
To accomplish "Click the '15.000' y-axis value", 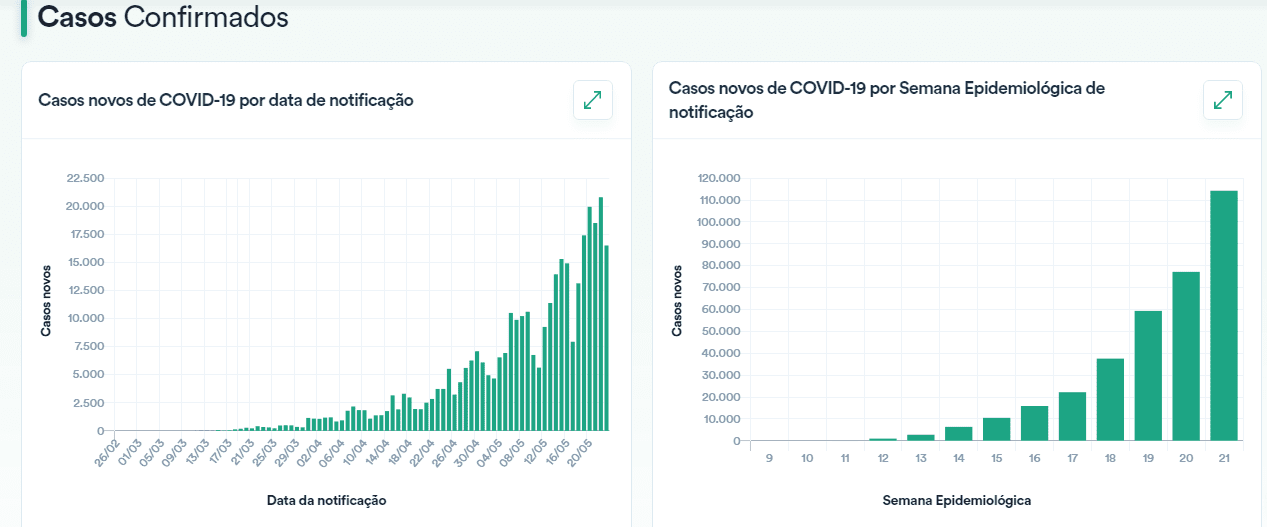I will tap(85, 262).
